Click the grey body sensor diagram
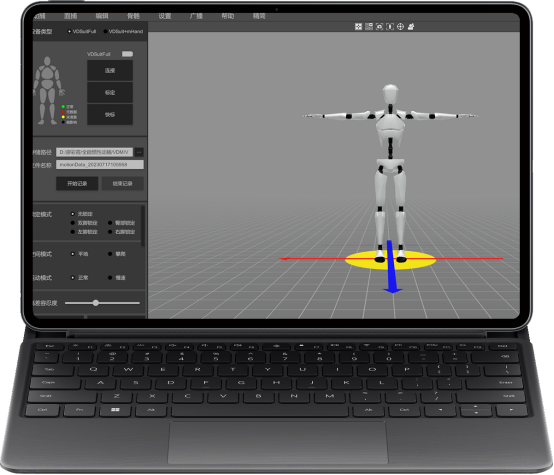The height and width of the screenshot is (475, 554). click(47, 90)
